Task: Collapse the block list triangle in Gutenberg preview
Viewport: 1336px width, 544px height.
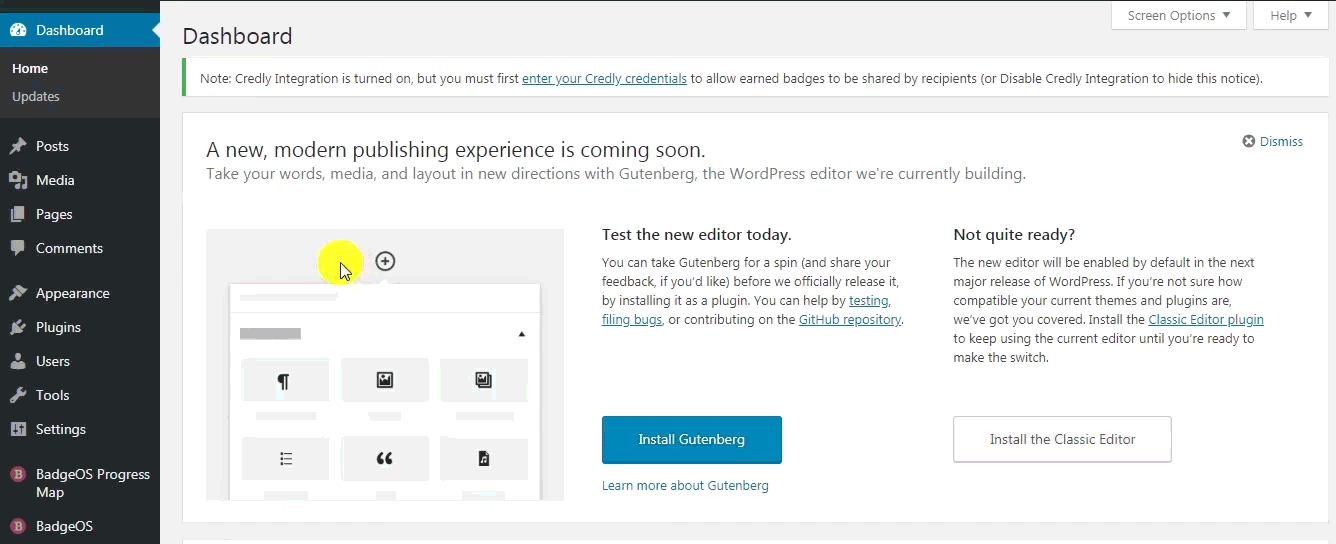Action: coord(521,334)
